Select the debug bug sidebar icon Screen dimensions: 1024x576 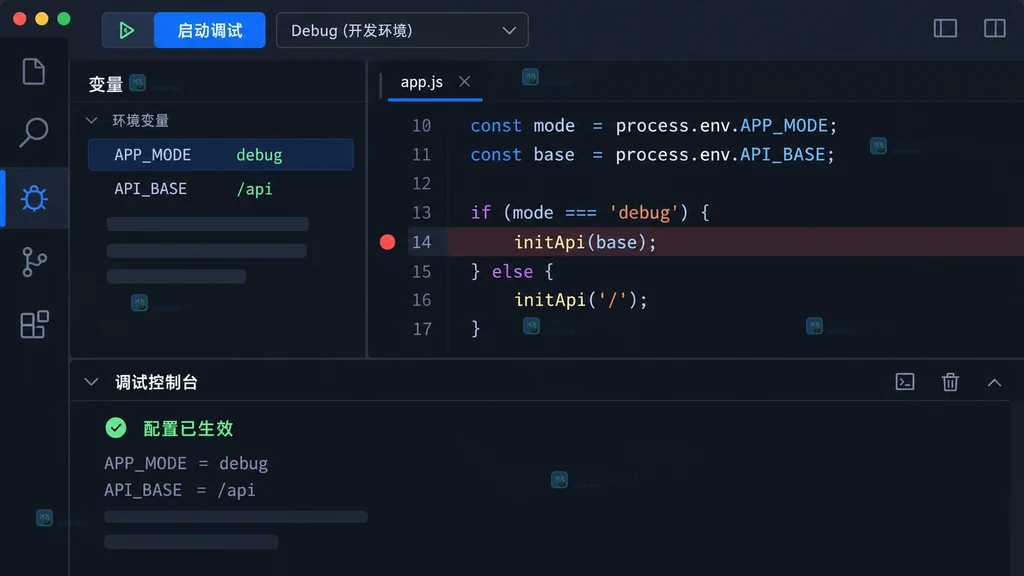pyautogui.click(x=34, y=198)
